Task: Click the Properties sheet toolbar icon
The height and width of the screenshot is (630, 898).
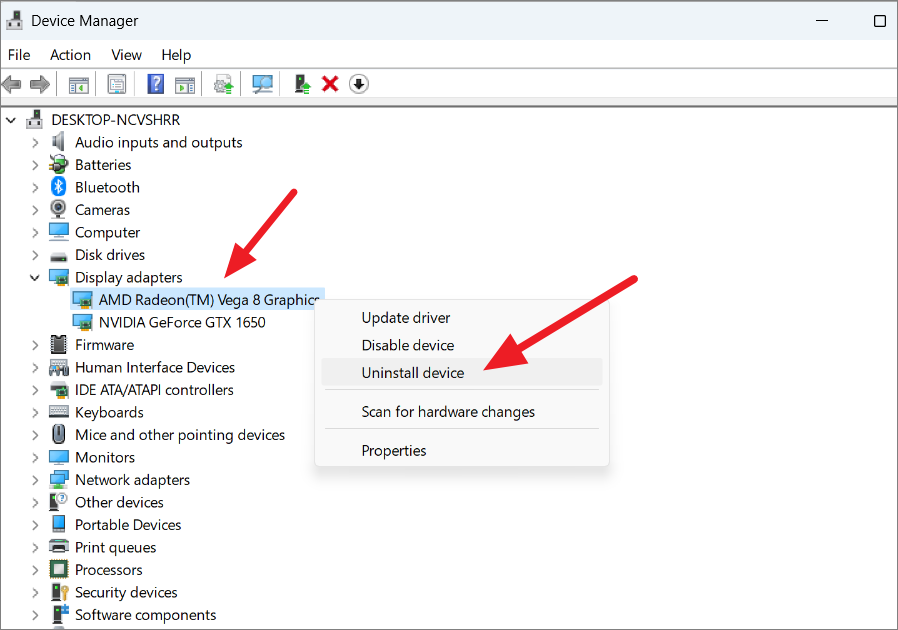Action: click(x=117, y=85)
